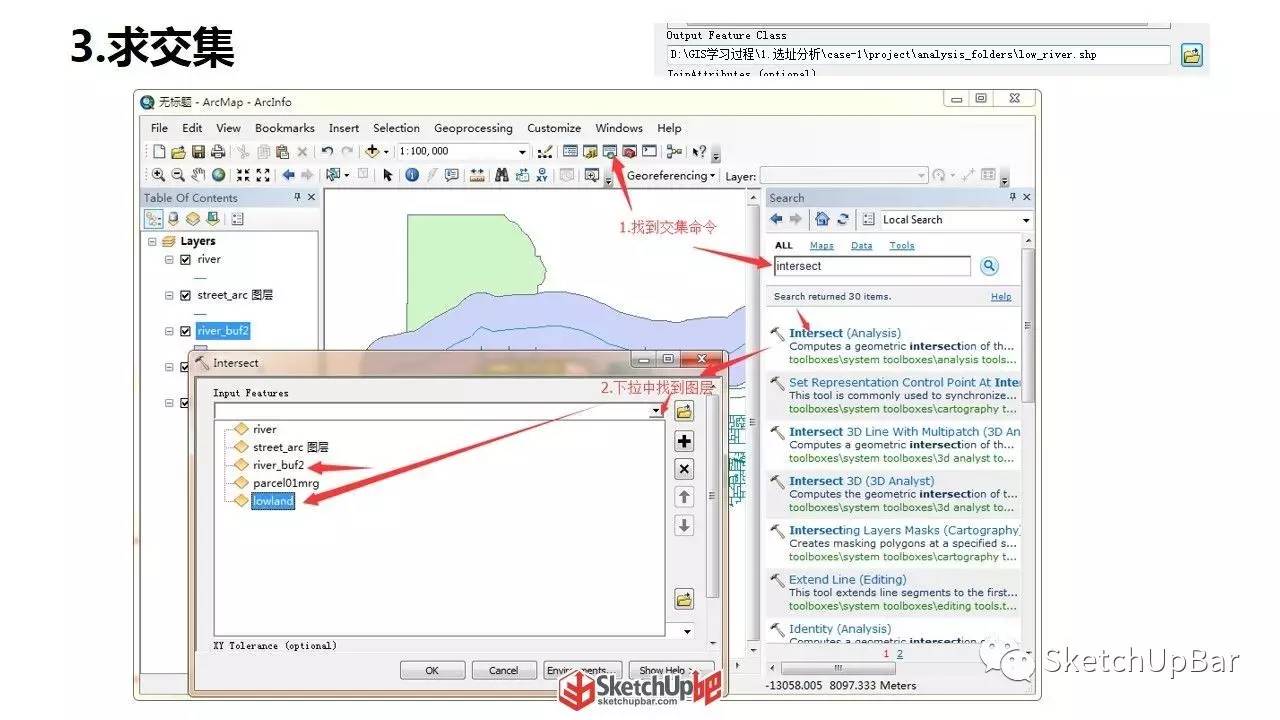Open the Selection menu
This screenshot has width=1280, height=720.
396,128
